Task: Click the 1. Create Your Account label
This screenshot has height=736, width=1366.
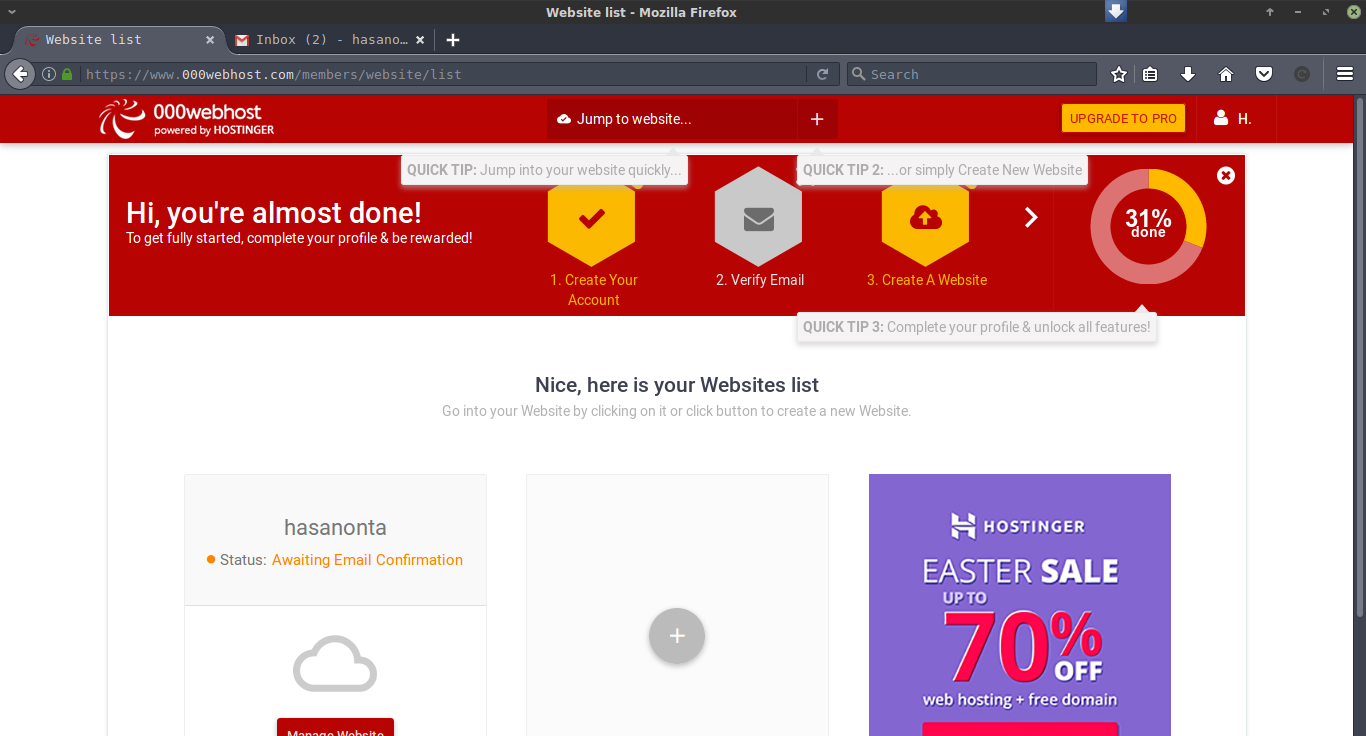Action: (x=594, y=290)
